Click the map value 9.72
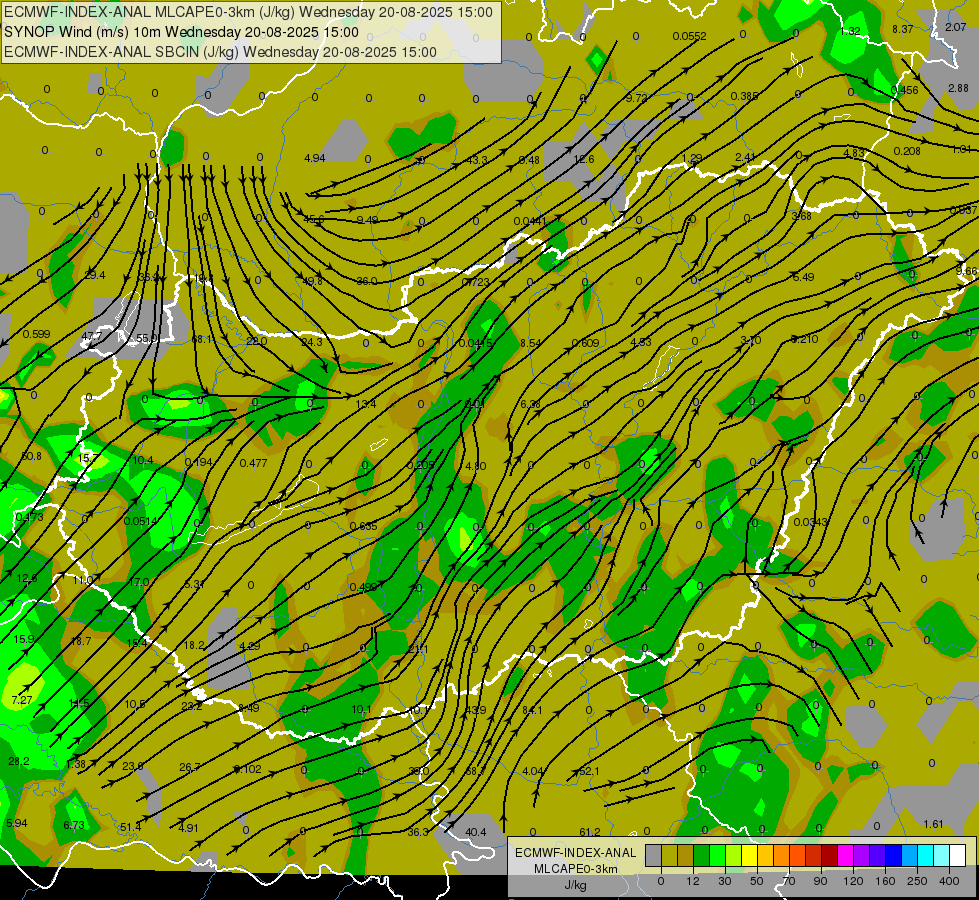 637,98
